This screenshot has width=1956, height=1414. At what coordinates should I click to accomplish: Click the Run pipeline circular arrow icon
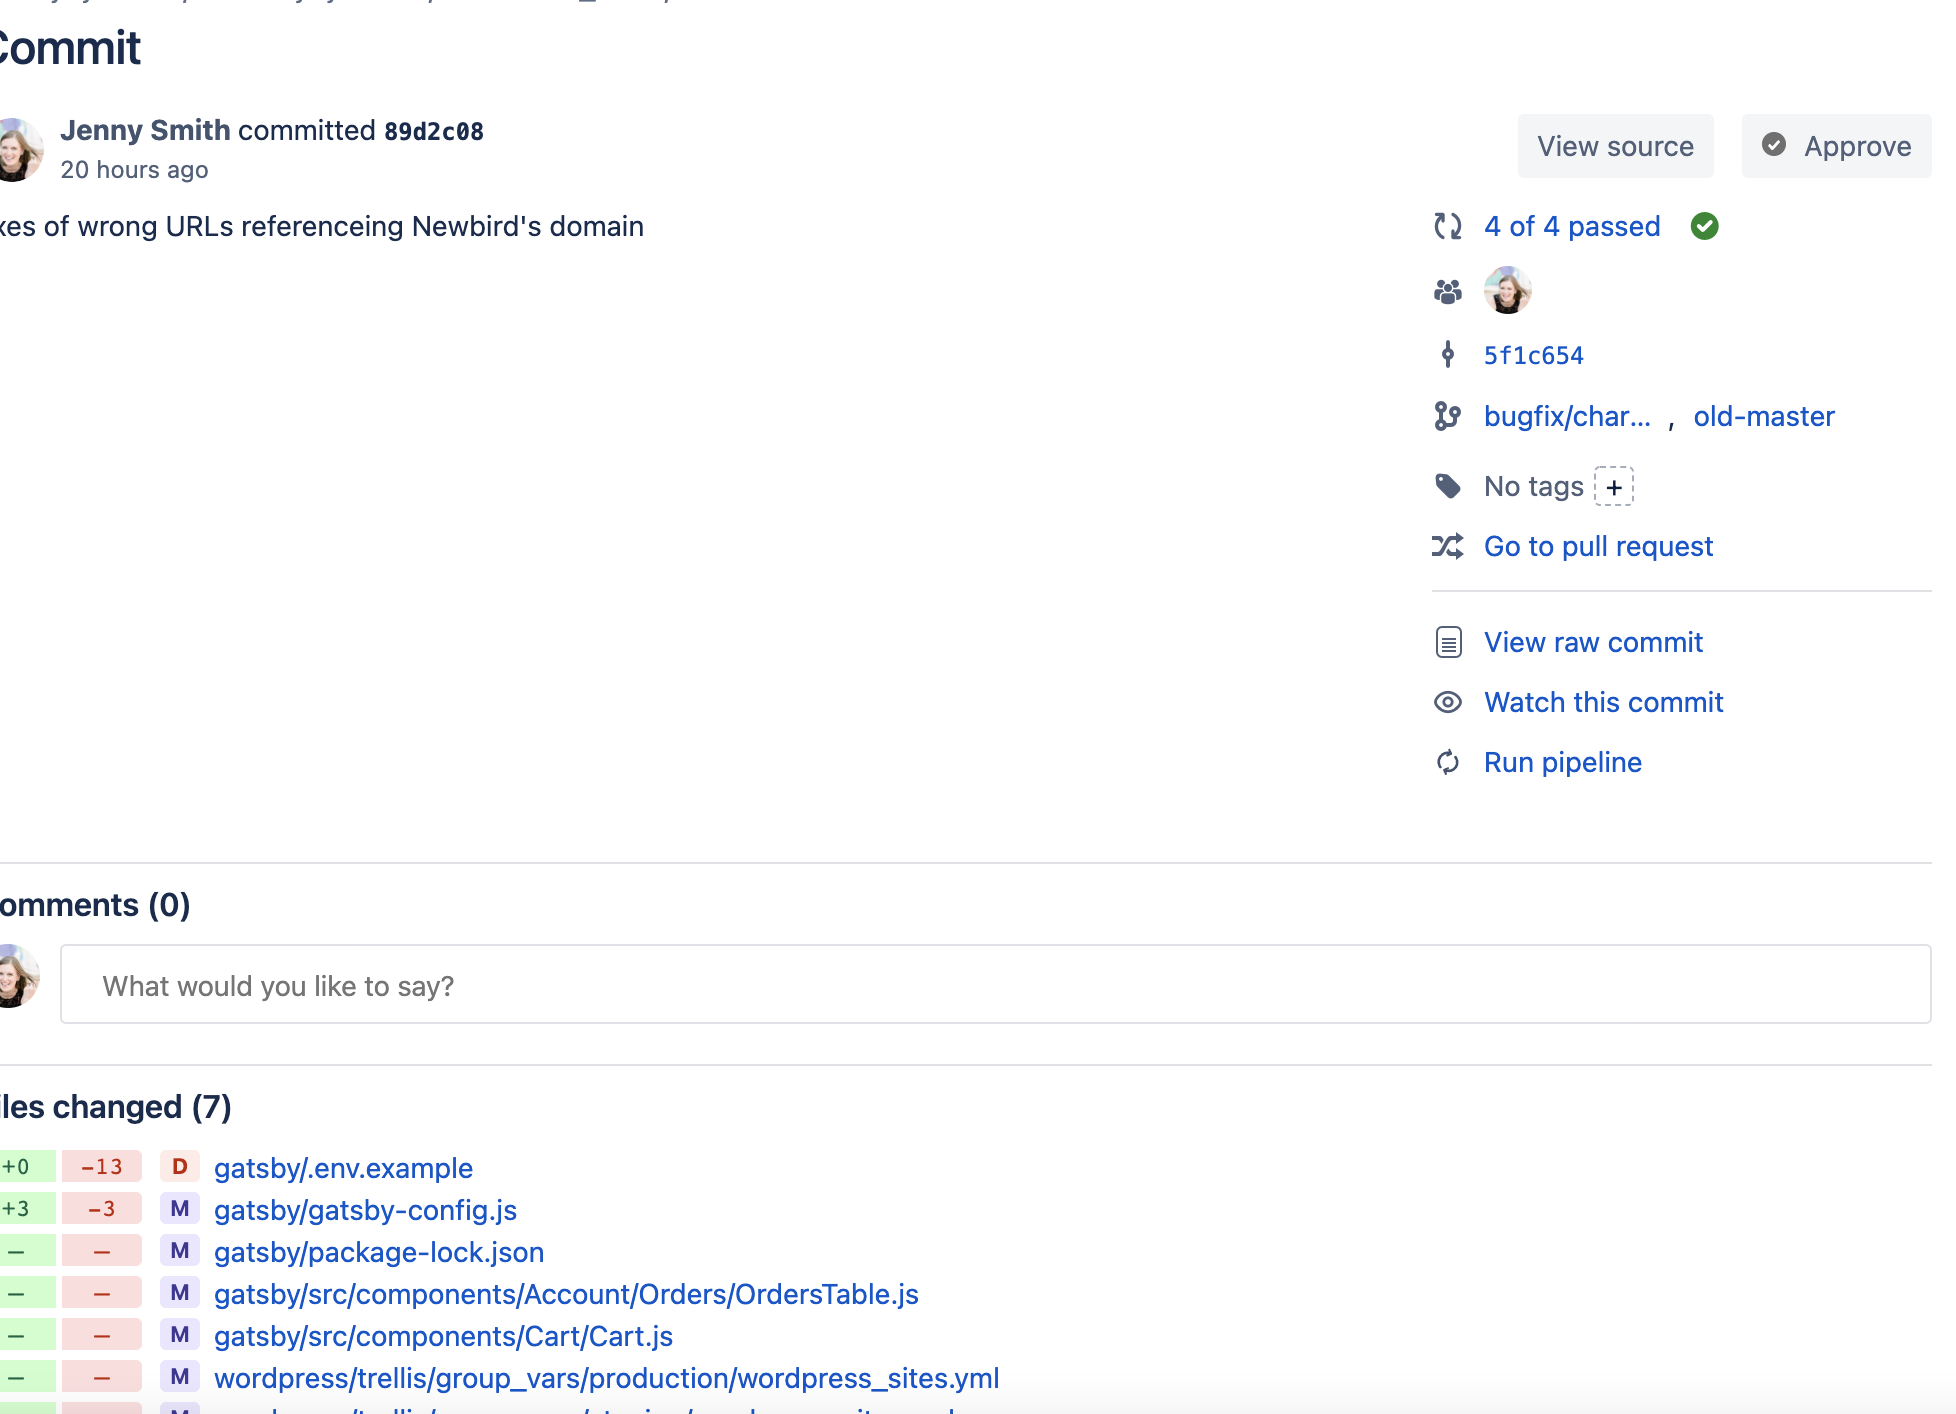coord(1448,762)
